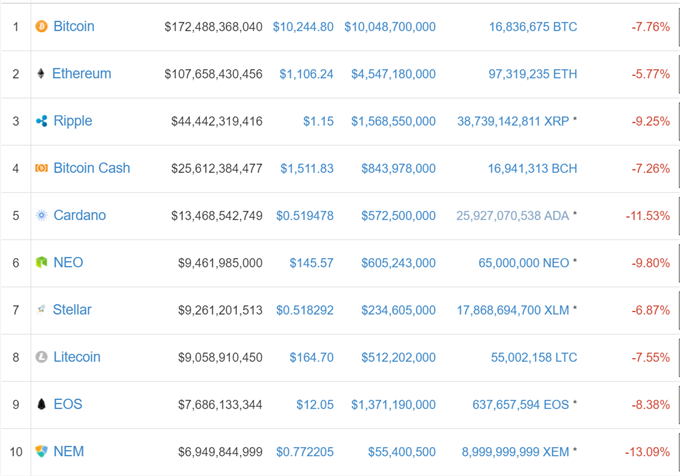This screenshot has height=476, width=680.
Task: Open the Cardano name link
Action: (79, 215)
